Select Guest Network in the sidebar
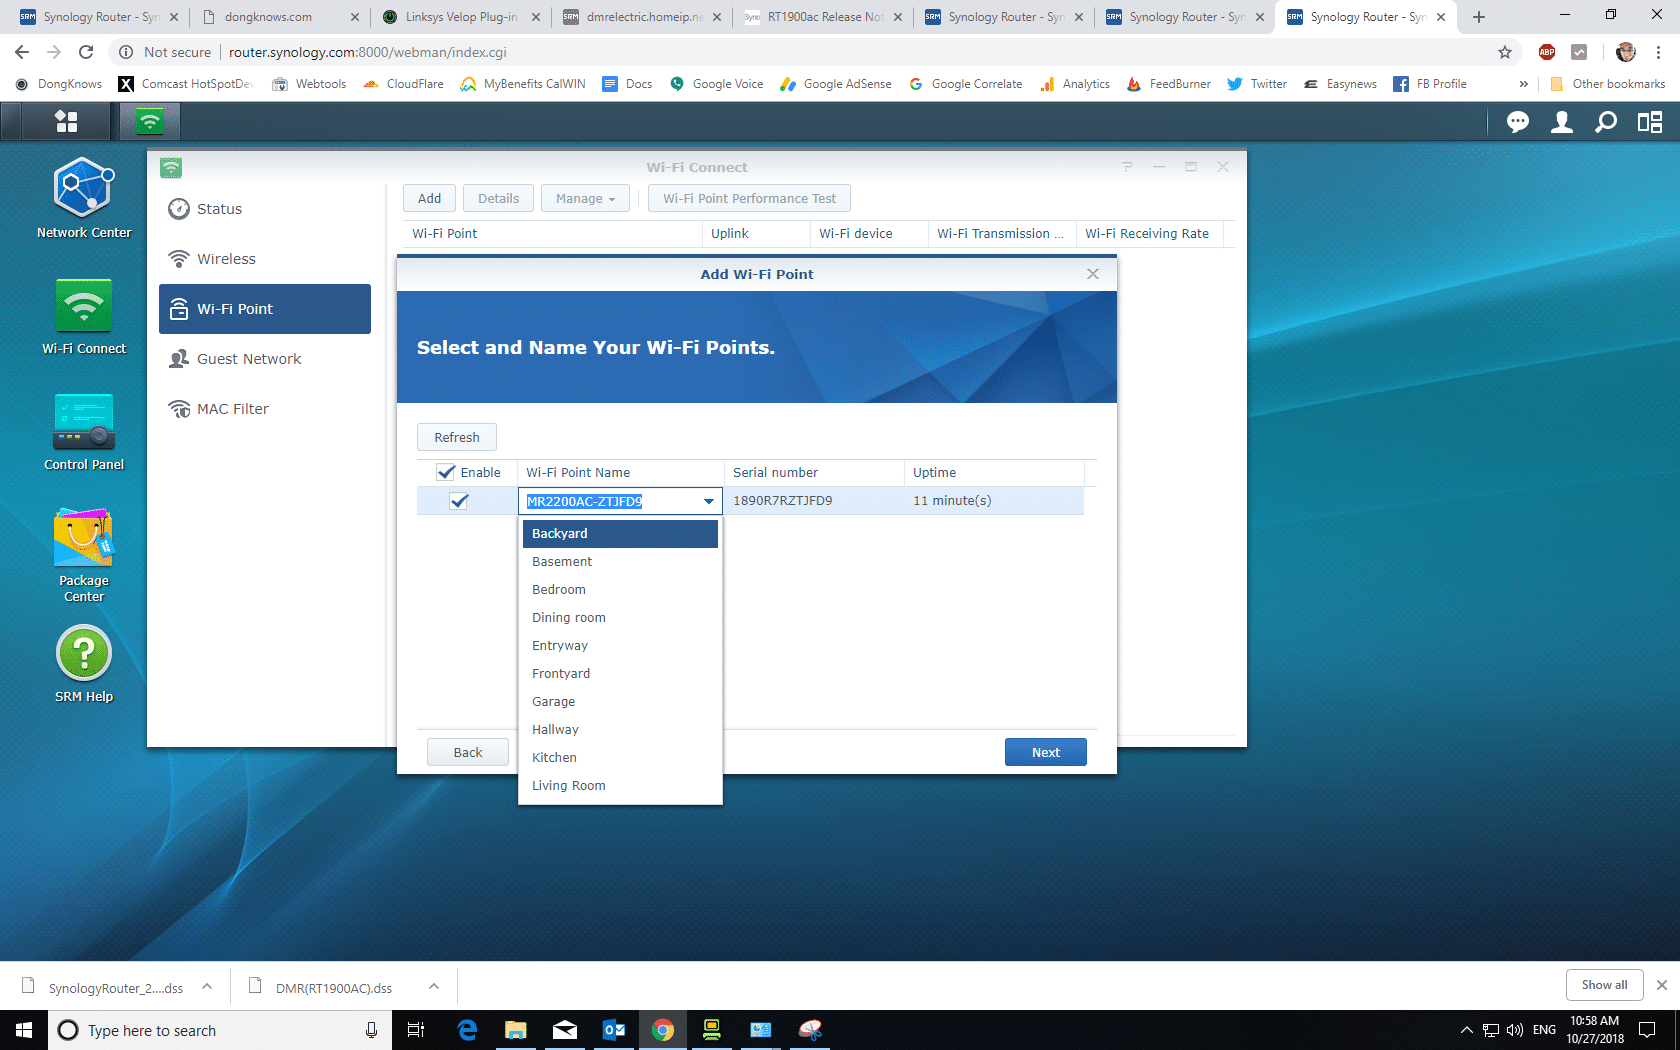This screenshot has width=1680, height=1050. (249, 359)
